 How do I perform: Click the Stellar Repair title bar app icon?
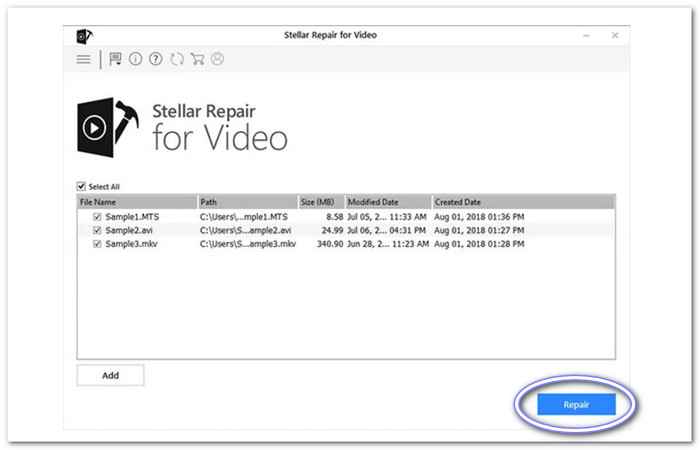[84, 36]
